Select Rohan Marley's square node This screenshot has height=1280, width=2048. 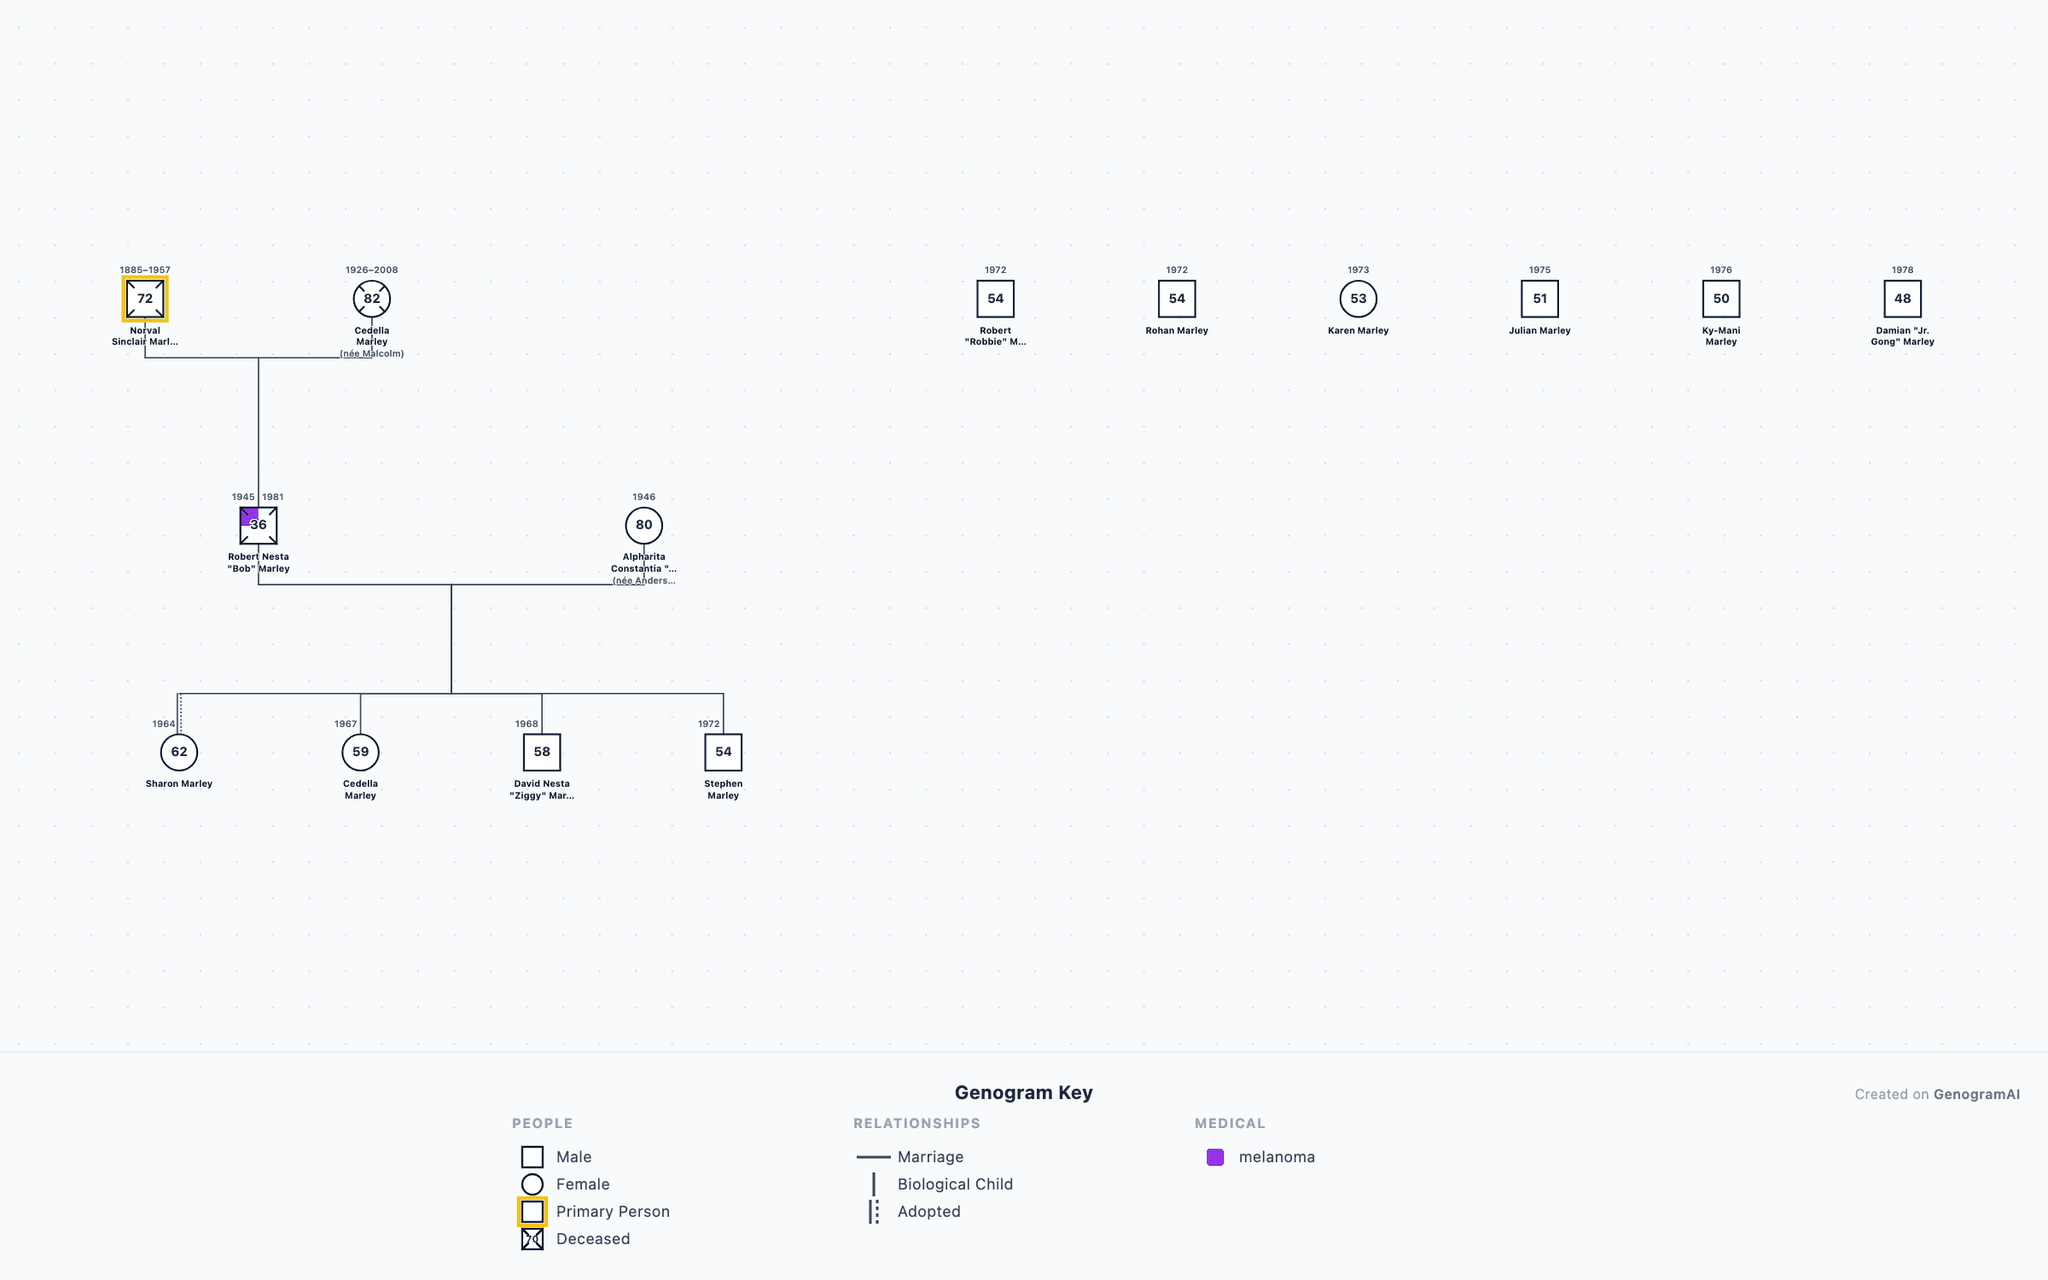tap(1177, 299)
